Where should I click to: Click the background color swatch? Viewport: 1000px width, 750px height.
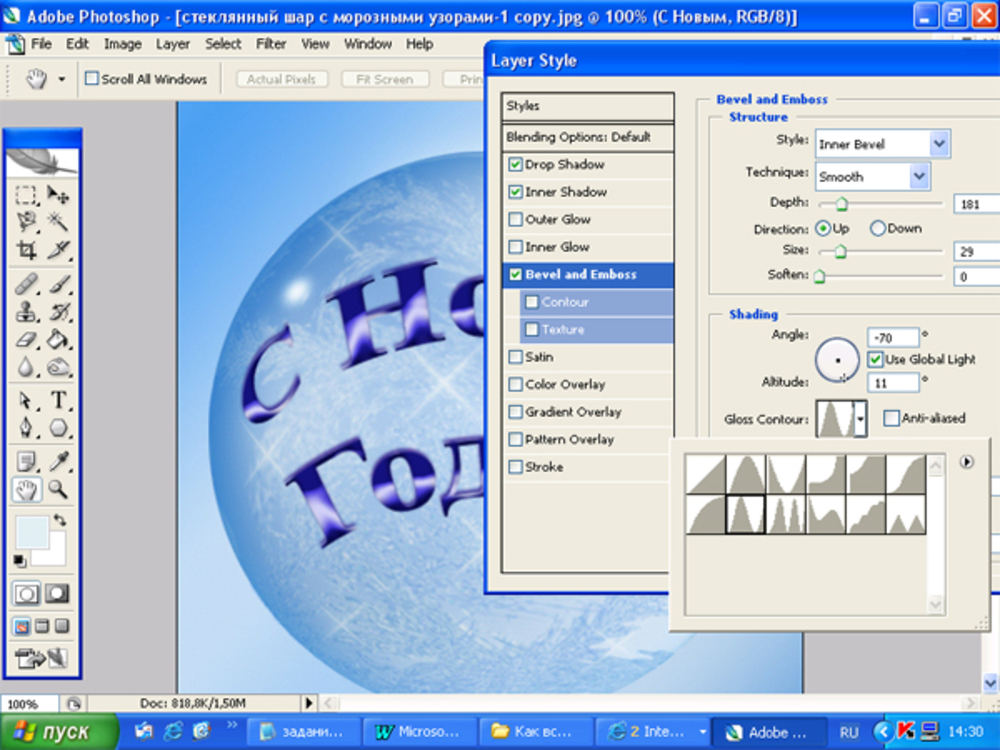pyautogui.click(x=56, y=555)
